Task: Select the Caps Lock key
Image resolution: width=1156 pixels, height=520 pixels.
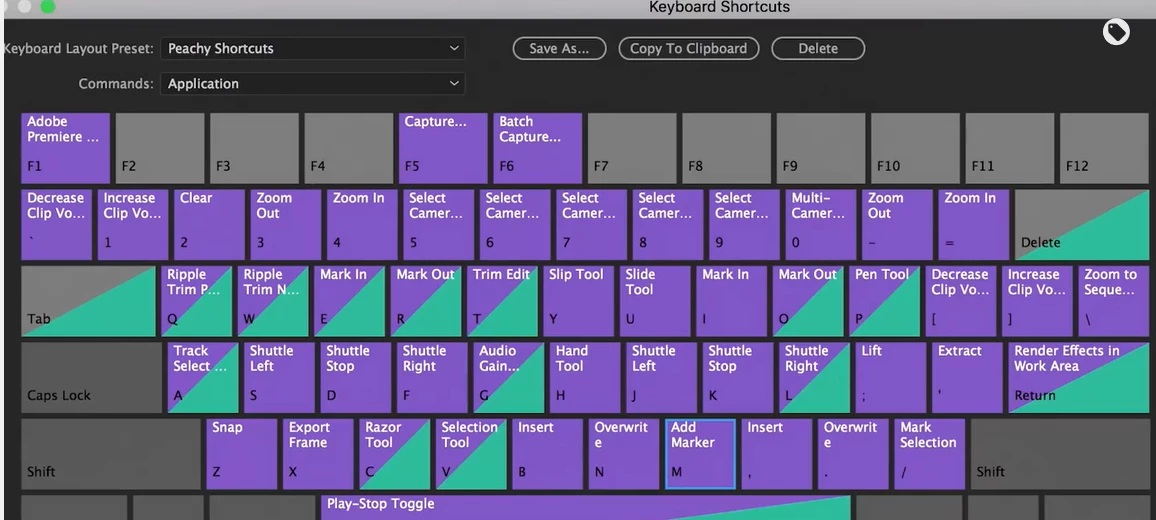Action: point(91,378)
